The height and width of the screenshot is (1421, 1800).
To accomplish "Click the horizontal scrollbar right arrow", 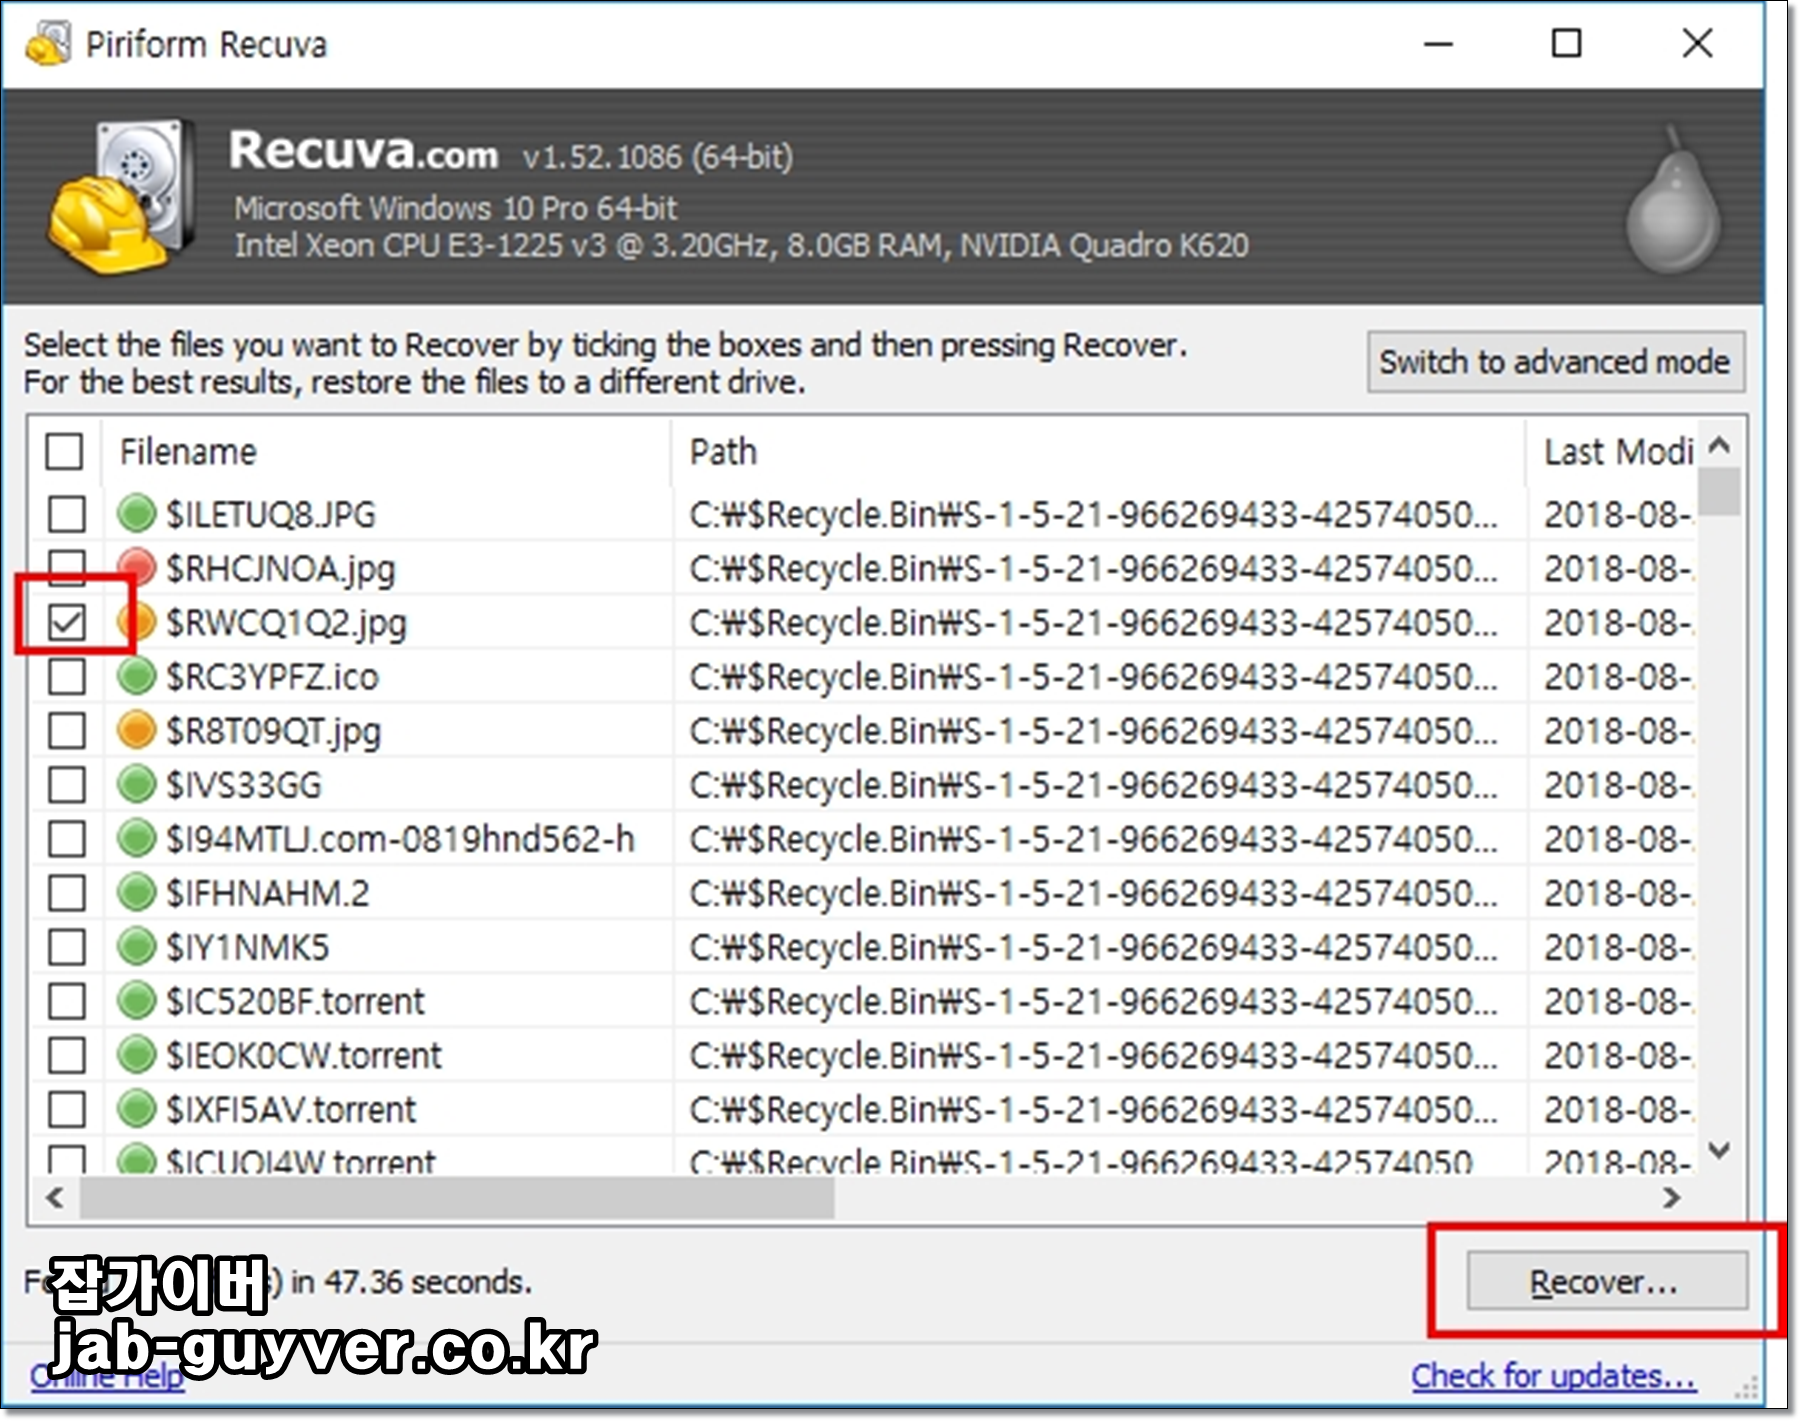I will tap(1671, 1197).
